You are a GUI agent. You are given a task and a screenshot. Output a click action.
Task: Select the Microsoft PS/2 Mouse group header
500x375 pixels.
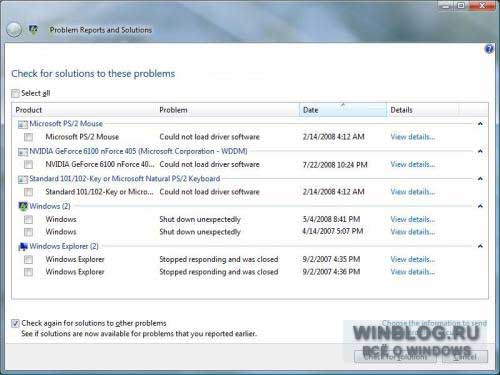[66, 124]
